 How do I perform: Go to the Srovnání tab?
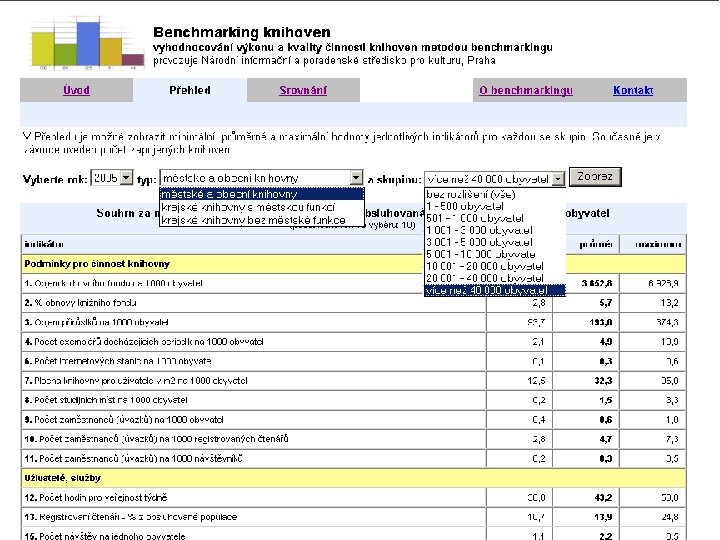(x=303, y=90)
